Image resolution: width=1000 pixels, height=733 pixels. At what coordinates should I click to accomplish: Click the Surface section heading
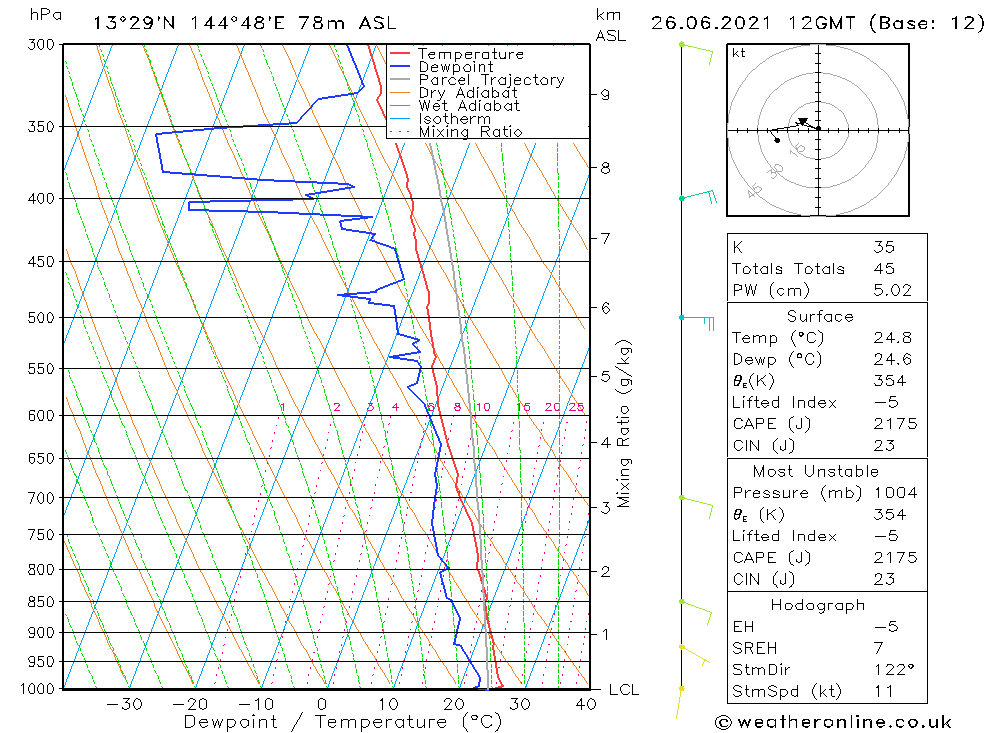[820, 316]
